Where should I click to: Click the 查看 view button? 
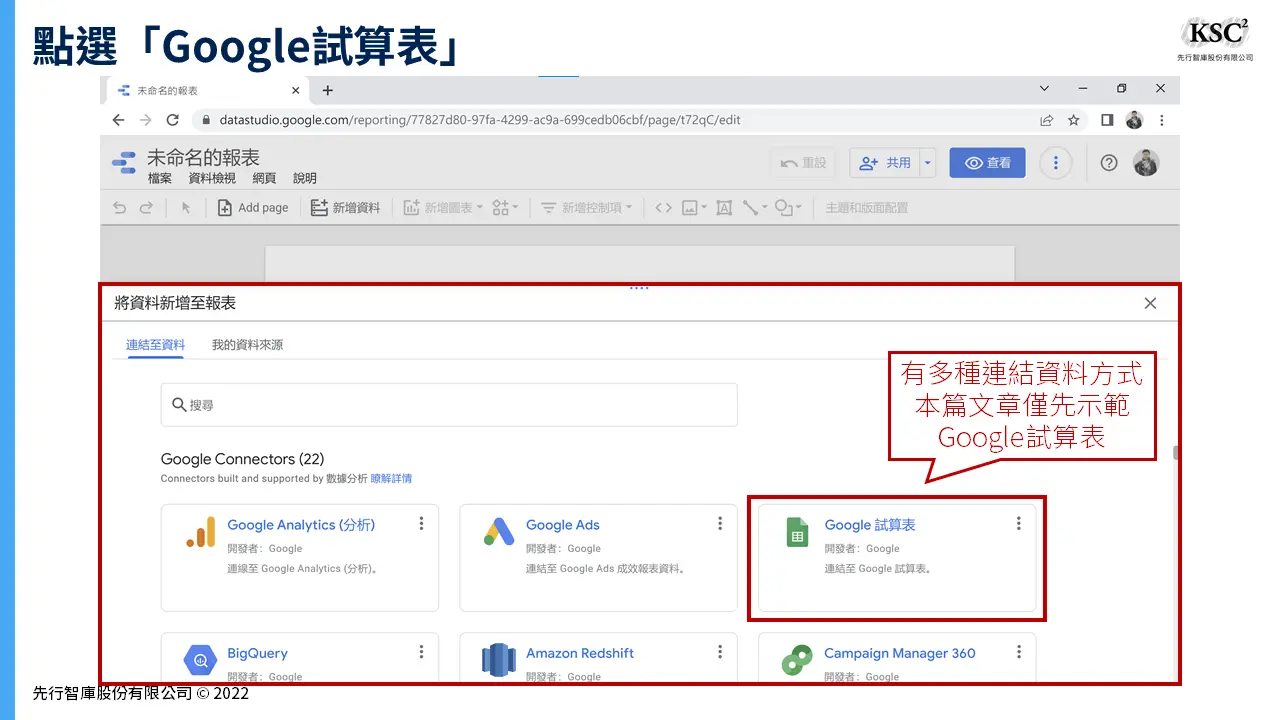(x=987, y=163)
